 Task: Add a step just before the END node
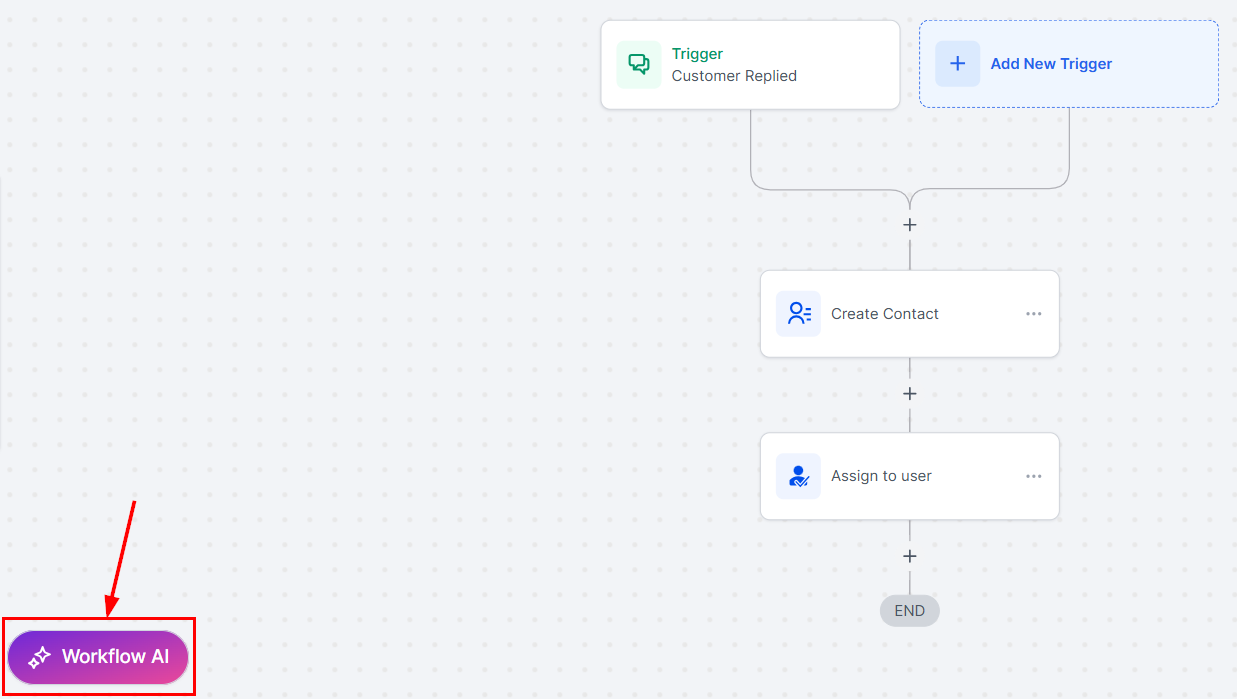[909, 556]
